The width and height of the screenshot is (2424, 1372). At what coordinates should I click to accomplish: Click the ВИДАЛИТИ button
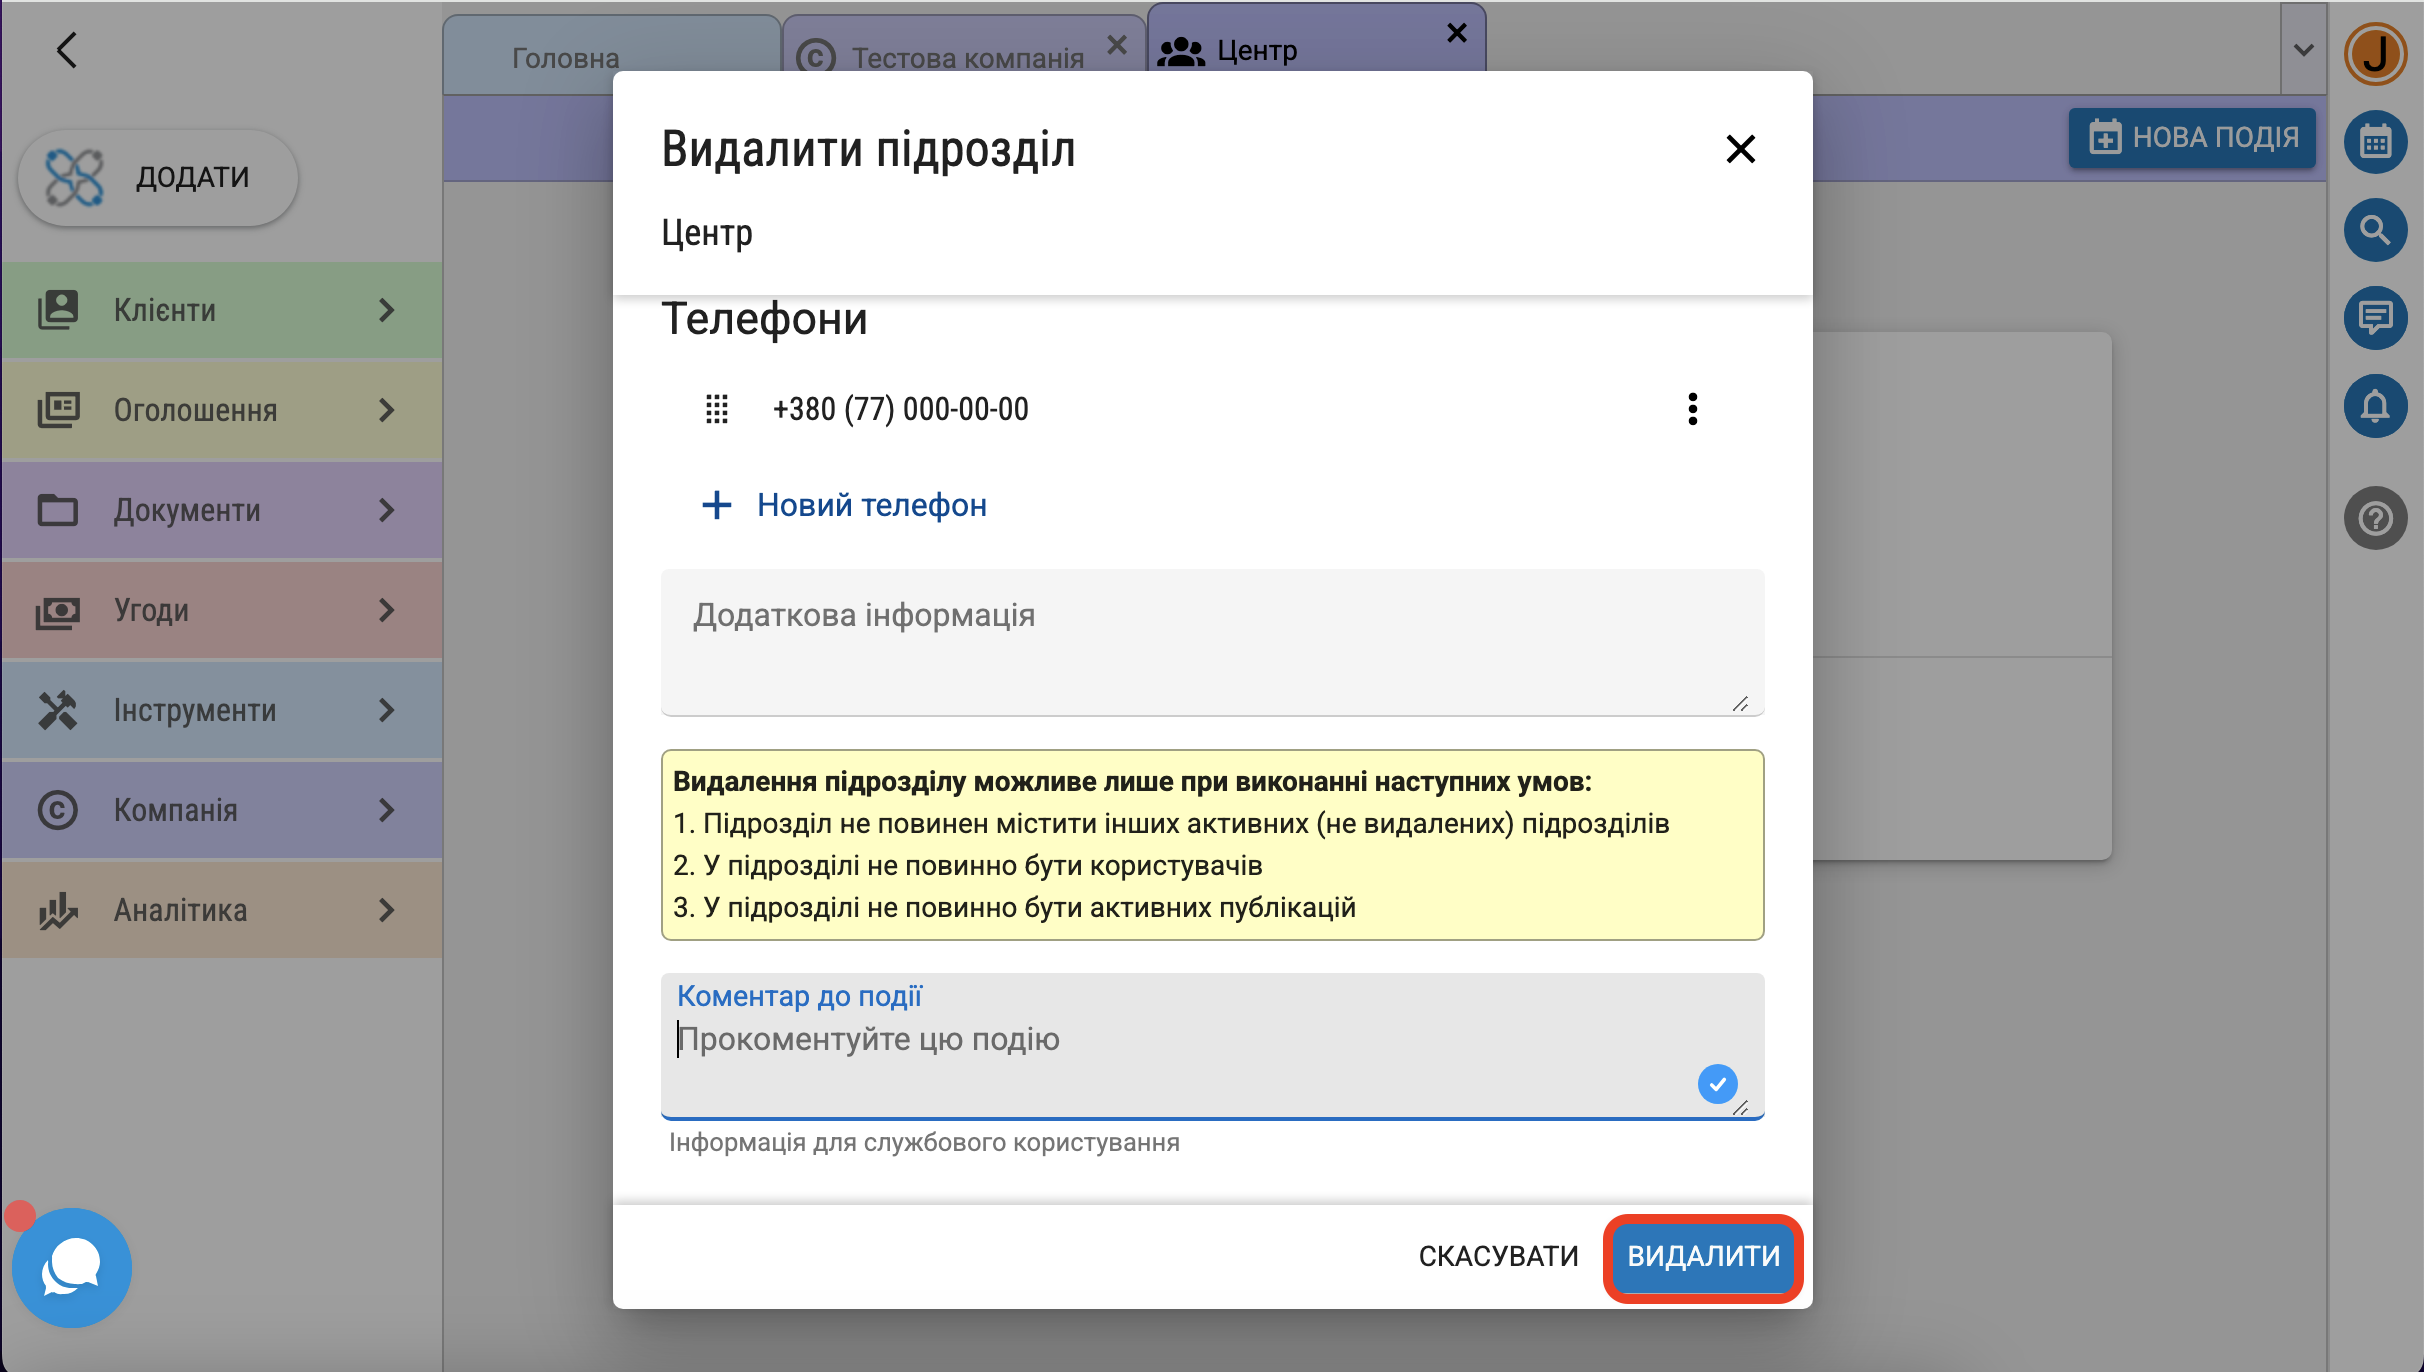click(1703, 1256)
